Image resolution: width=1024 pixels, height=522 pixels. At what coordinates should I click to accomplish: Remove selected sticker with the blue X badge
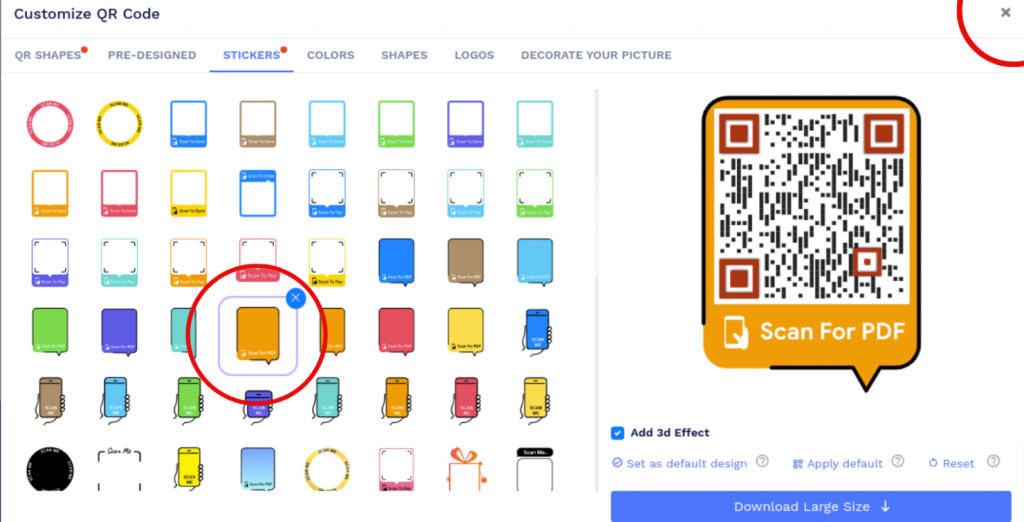tap(296, 298)
